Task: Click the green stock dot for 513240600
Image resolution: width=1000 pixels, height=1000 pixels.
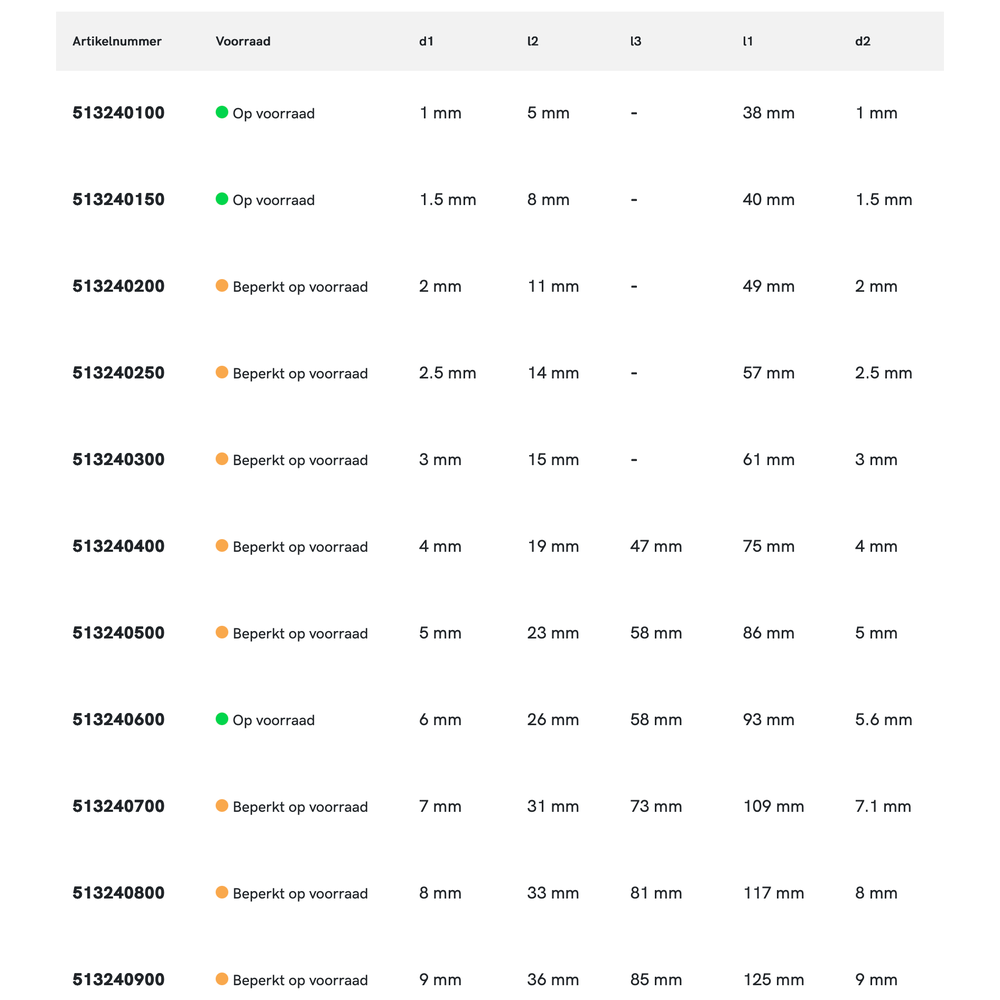Action: tap(222, 719)
